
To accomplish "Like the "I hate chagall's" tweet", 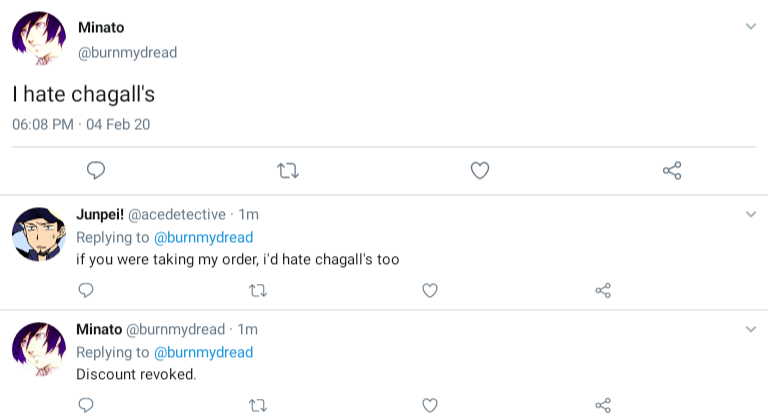I will pyautogui.click(x=480, y=171).
